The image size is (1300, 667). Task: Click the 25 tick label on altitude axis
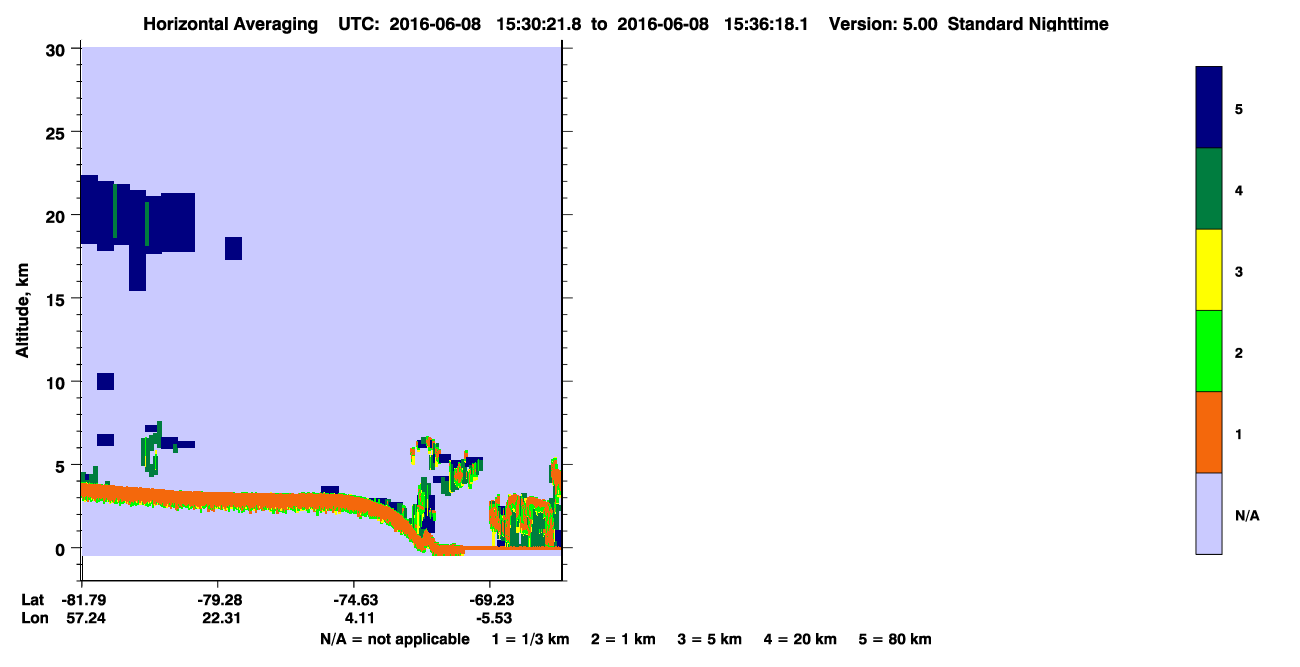click(55, 132)
